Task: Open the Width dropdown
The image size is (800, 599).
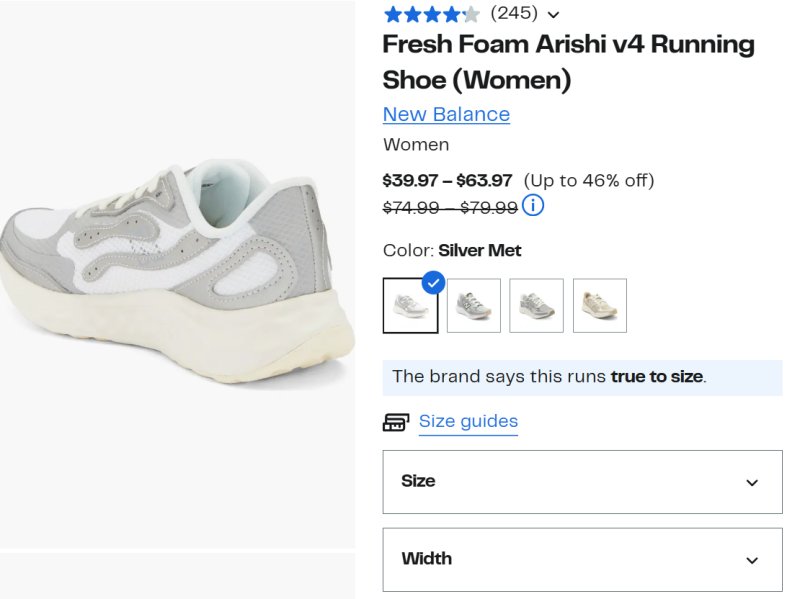Action: 582,560
